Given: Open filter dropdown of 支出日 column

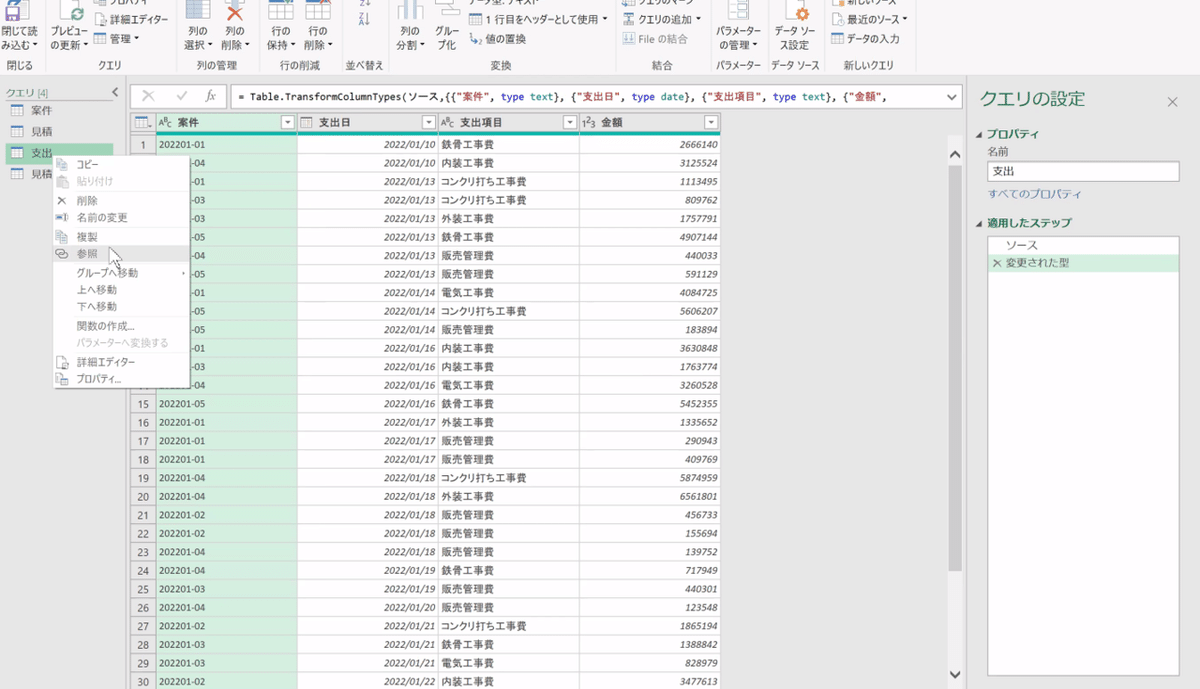Looking at the screenshot, I should click(429, 123).
